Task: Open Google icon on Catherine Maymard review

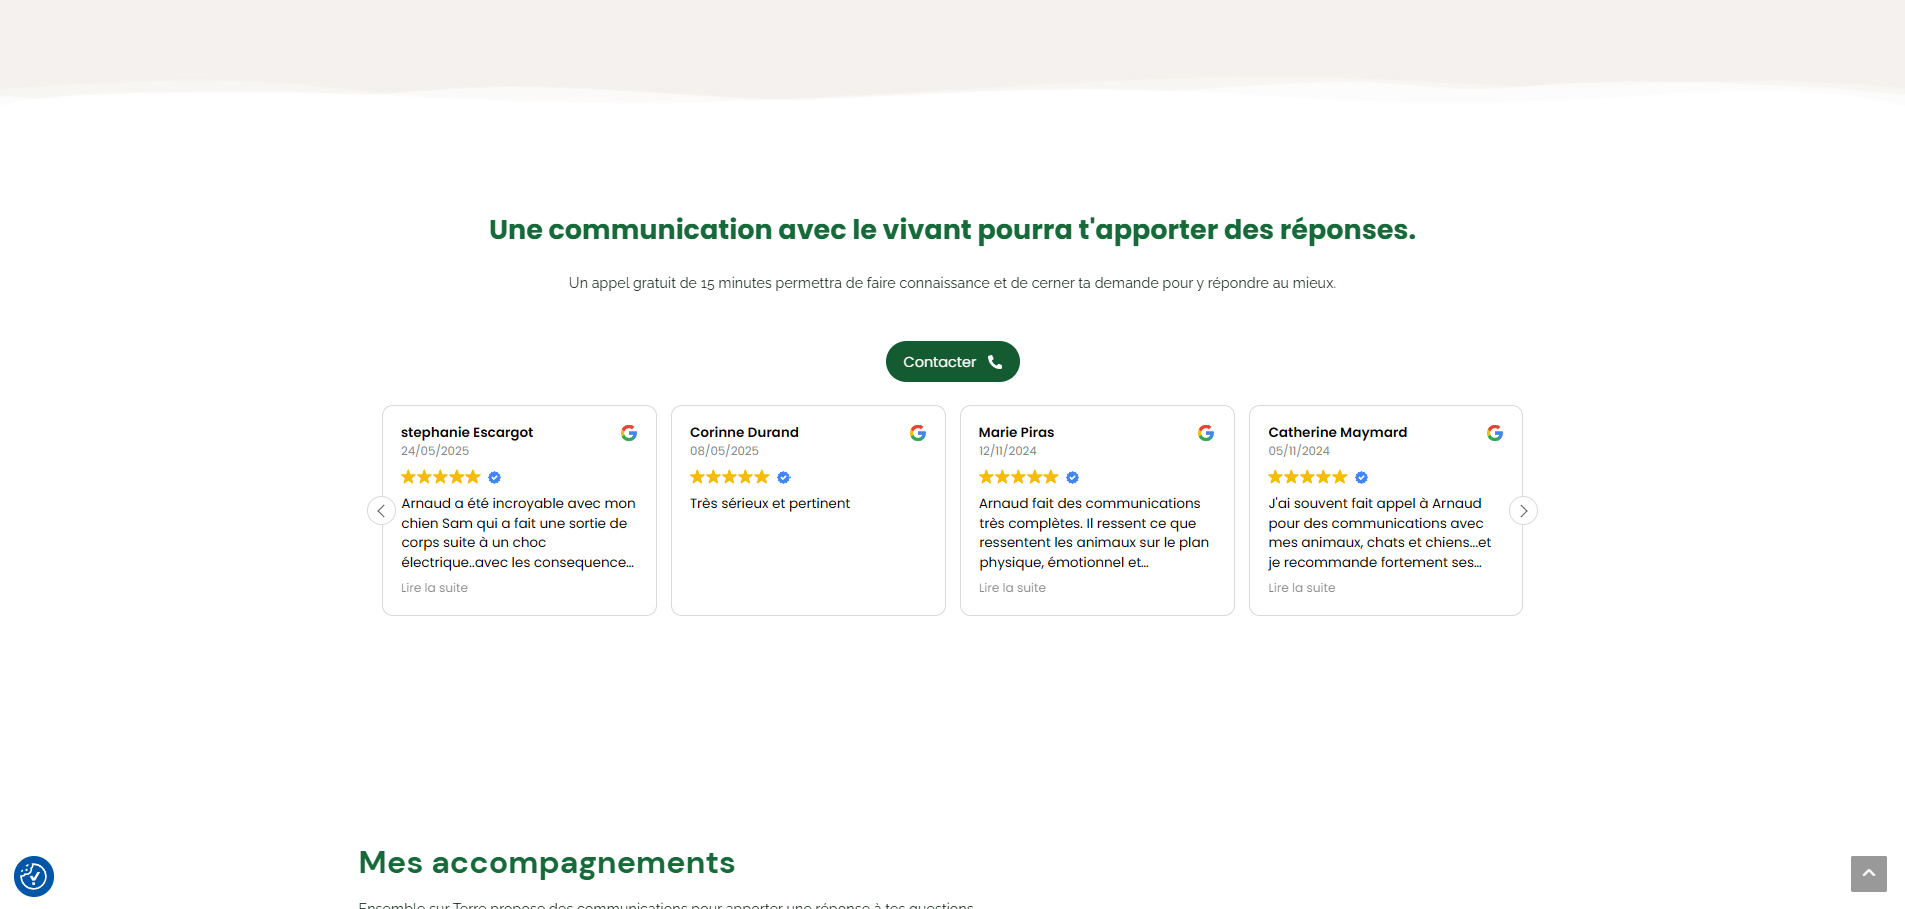Action: click(x=1495, y=433)
